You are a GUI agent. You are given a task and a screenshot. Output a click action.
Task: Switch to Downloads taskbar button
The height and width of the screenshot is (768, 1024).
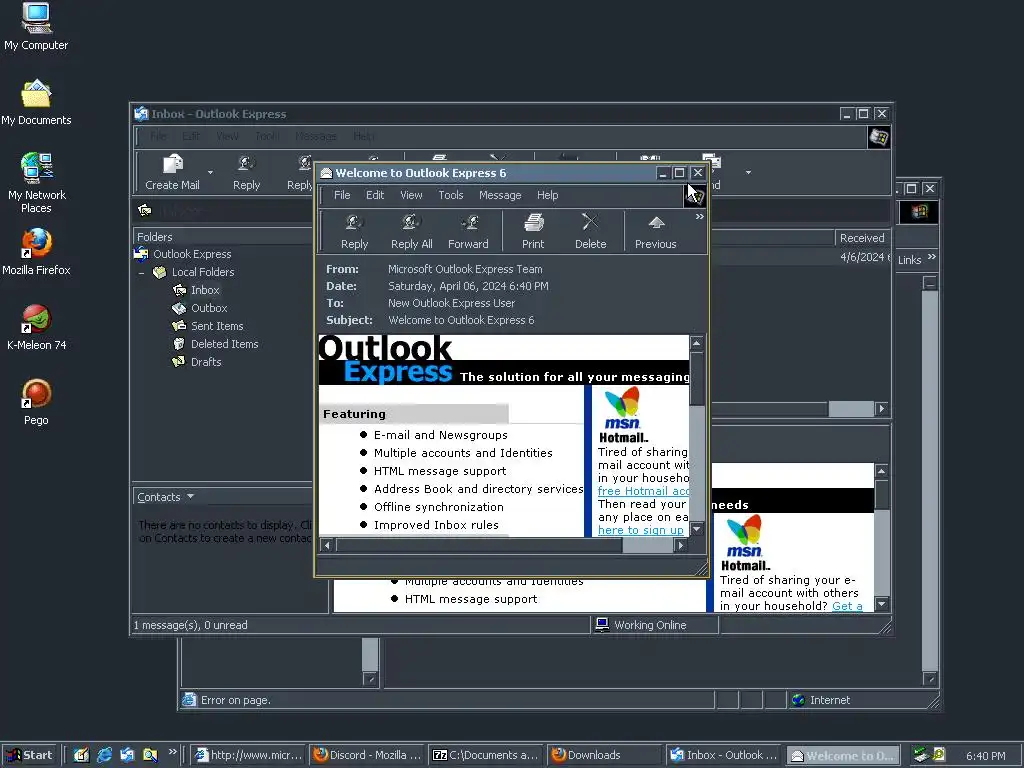pyautogui.click(x=603, y=756)
